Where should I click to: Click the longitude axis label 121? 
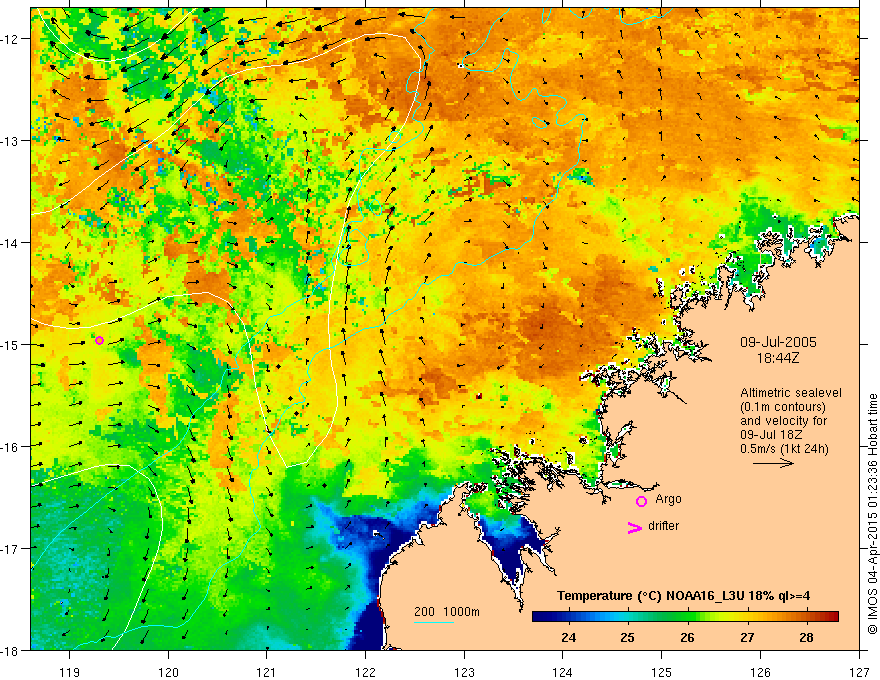point(266,672)
